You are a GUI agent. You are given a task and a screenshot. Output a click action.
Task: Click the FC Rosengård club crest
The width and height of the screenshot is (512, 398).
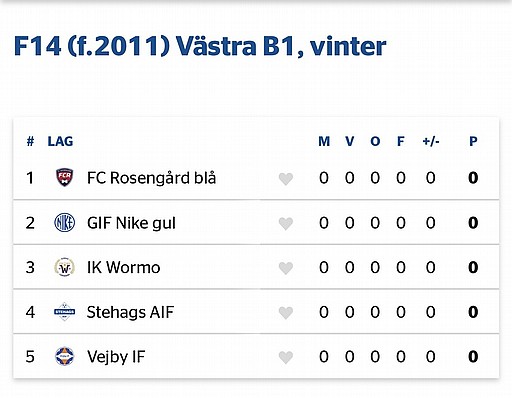point(65,177)
